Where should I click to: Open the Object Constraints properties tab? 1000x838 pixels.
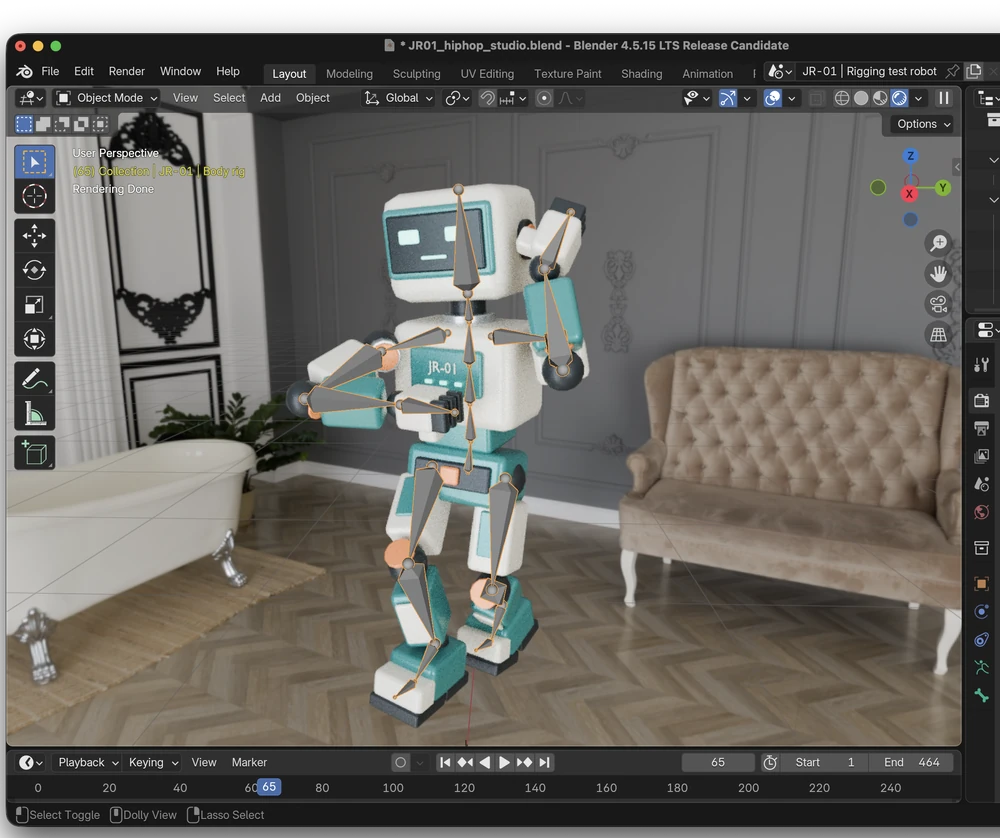tap(982, 640)
